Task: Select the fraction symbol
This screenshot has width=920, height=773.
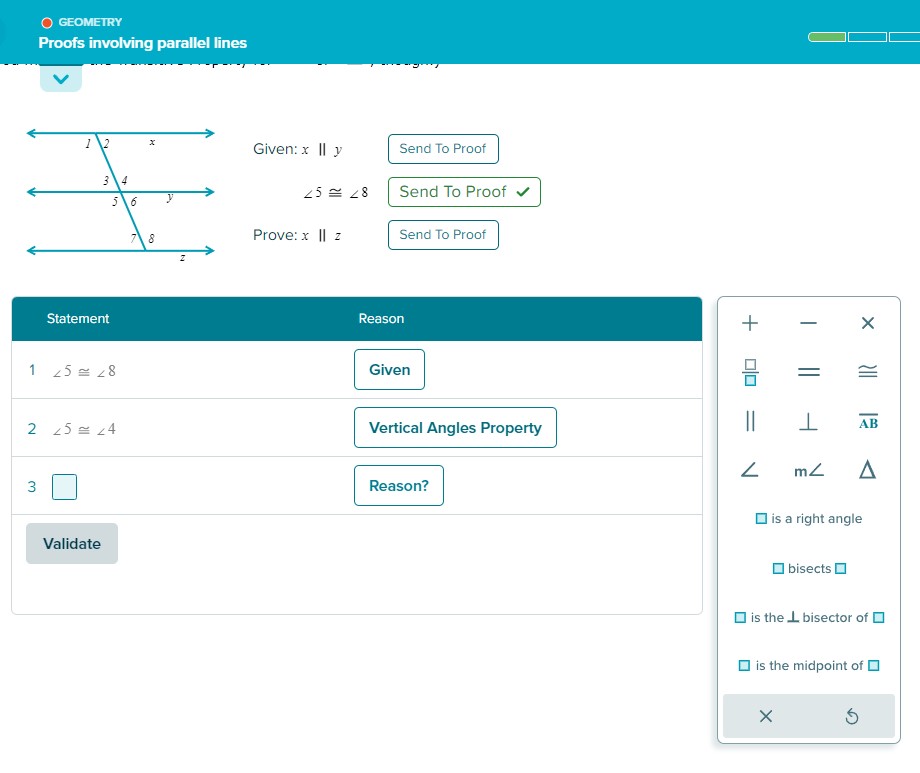Action: [749, 371]
